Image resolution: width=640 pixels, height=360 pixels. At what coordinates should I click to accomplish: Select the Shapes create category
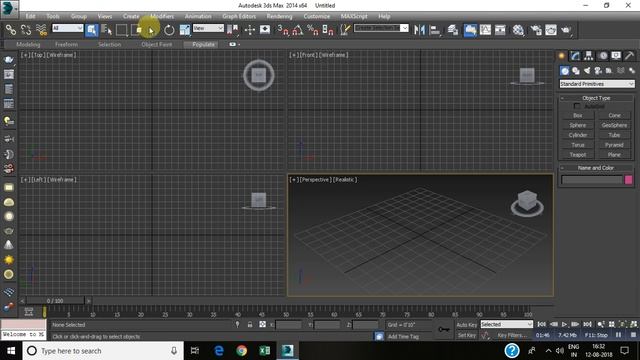[576, 71]
